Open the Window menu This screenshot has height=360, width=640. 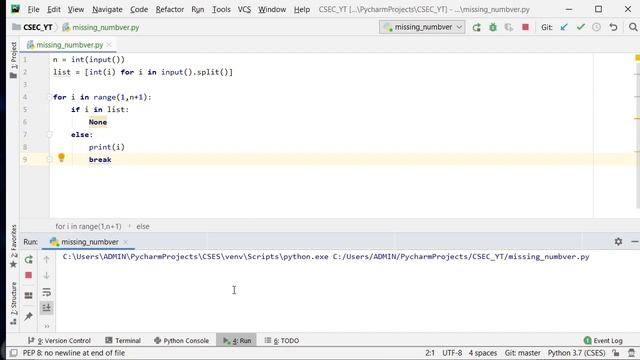click(x=272, y=9)
